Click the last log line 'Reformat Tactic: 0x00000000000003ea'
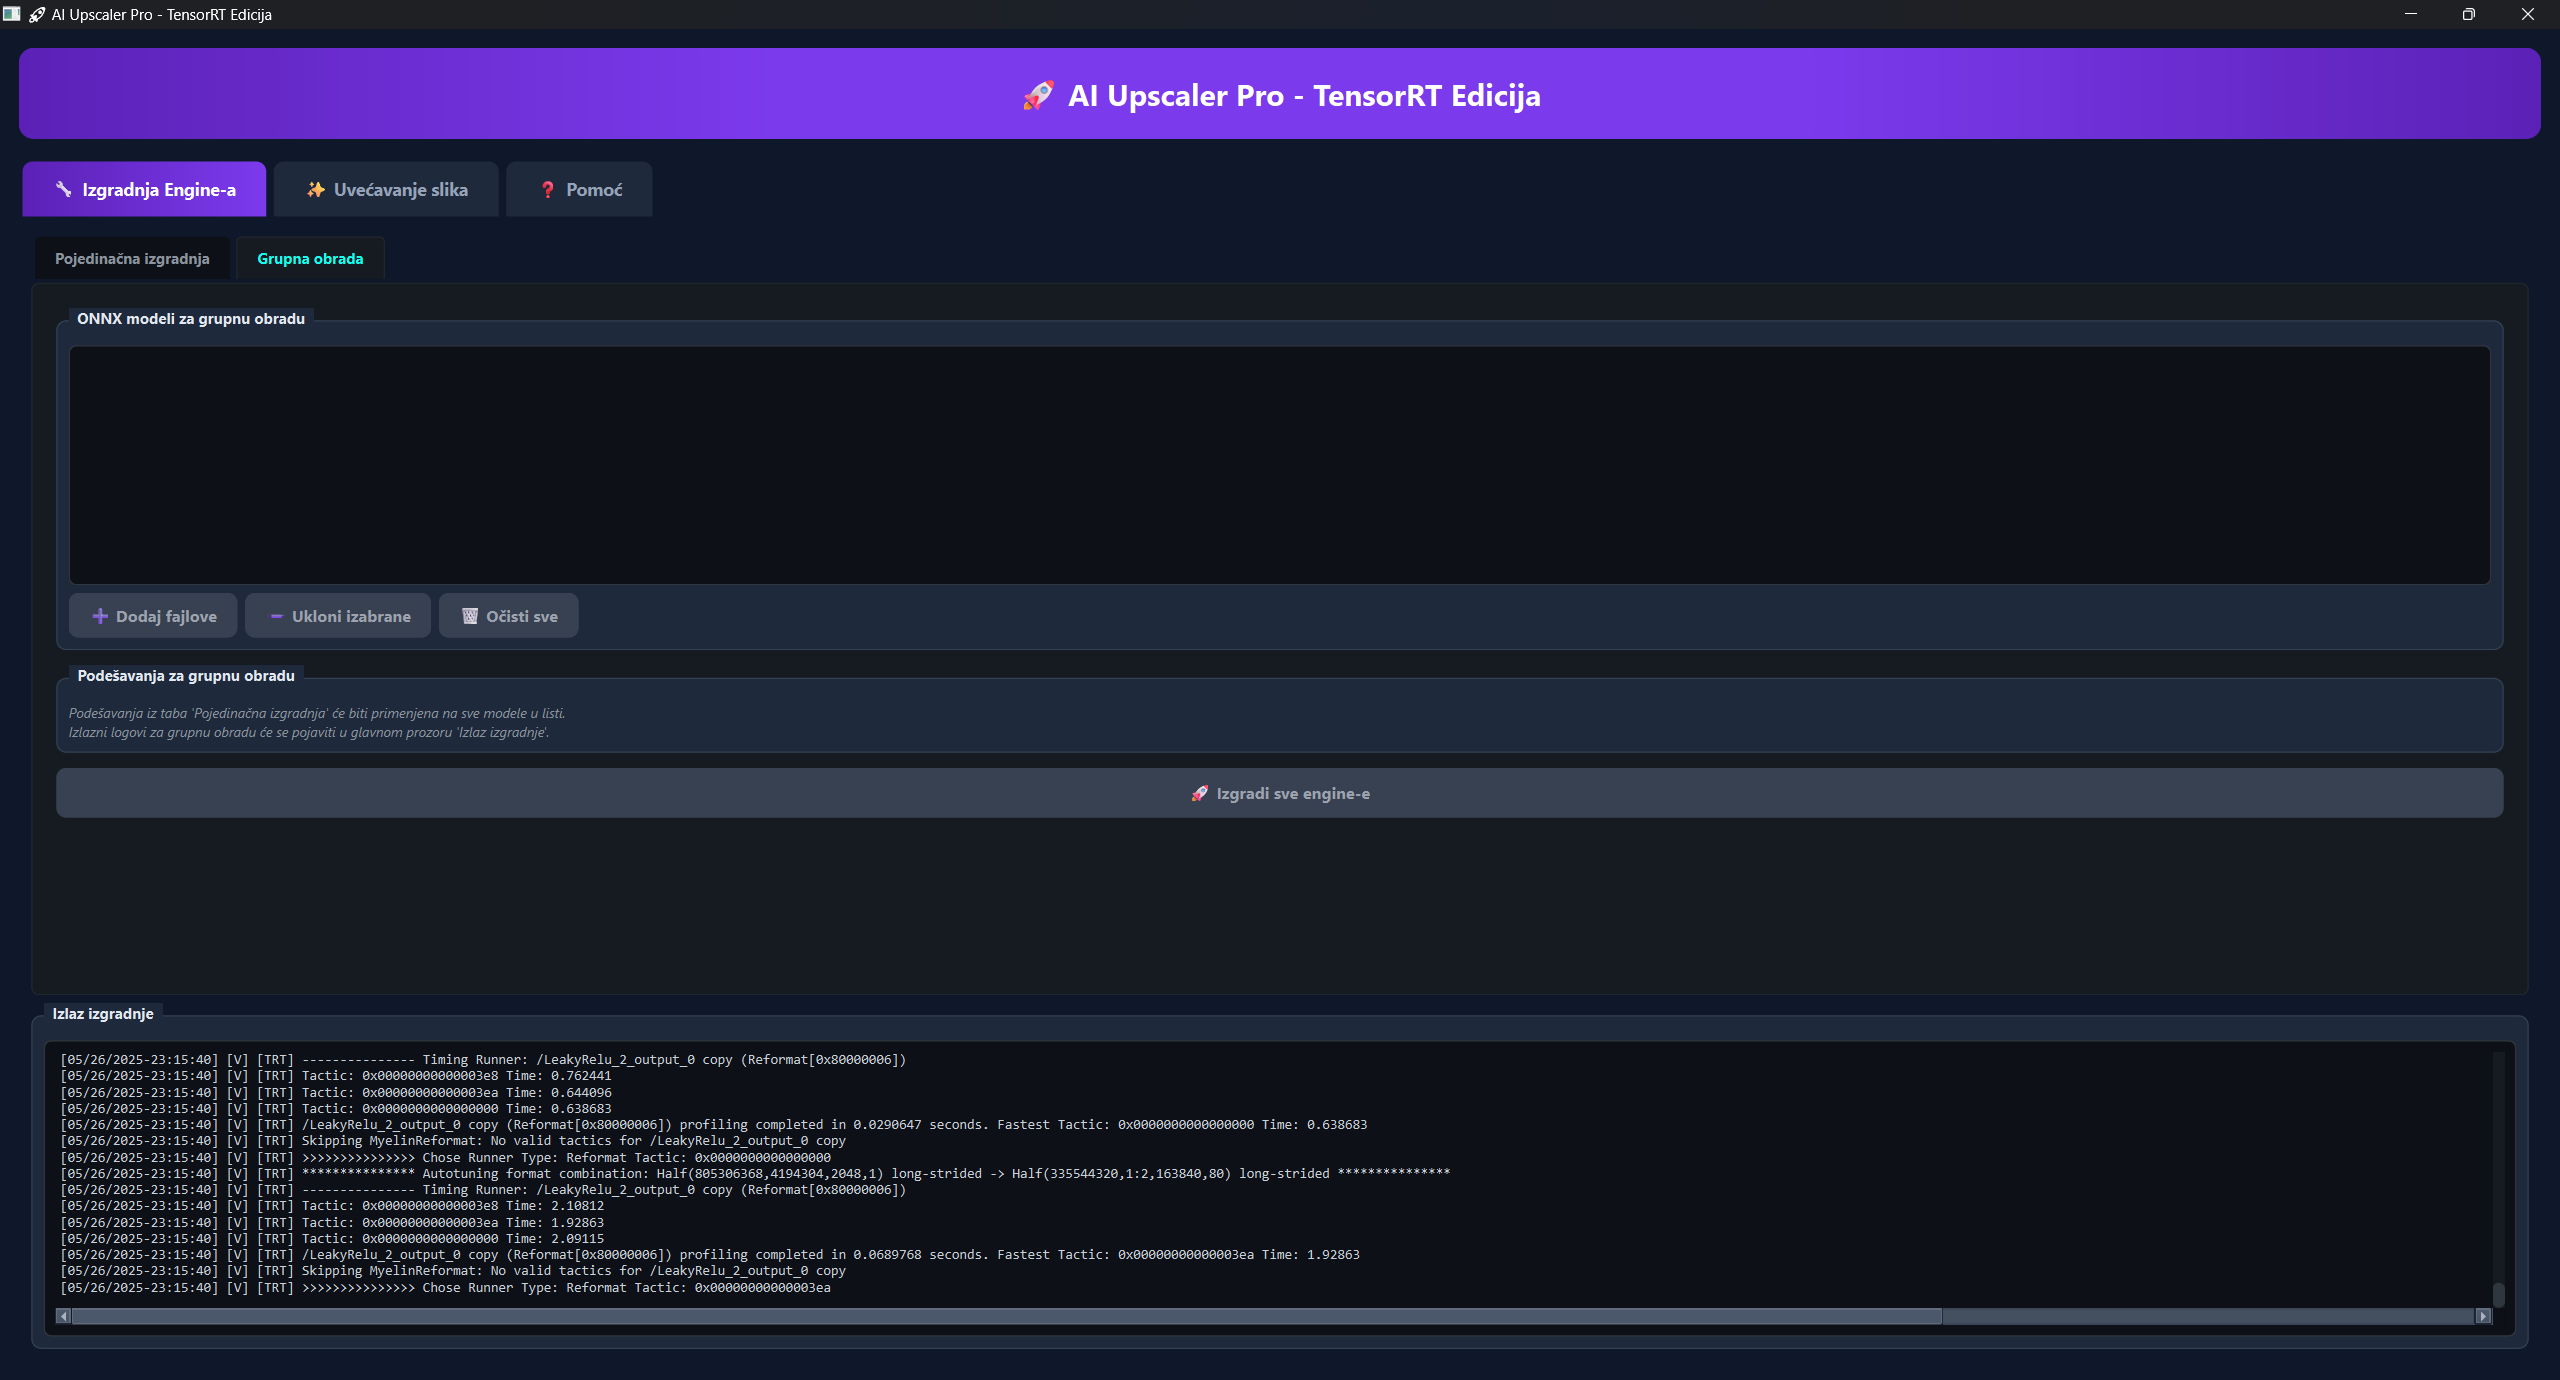 (x=445, y=1288)
